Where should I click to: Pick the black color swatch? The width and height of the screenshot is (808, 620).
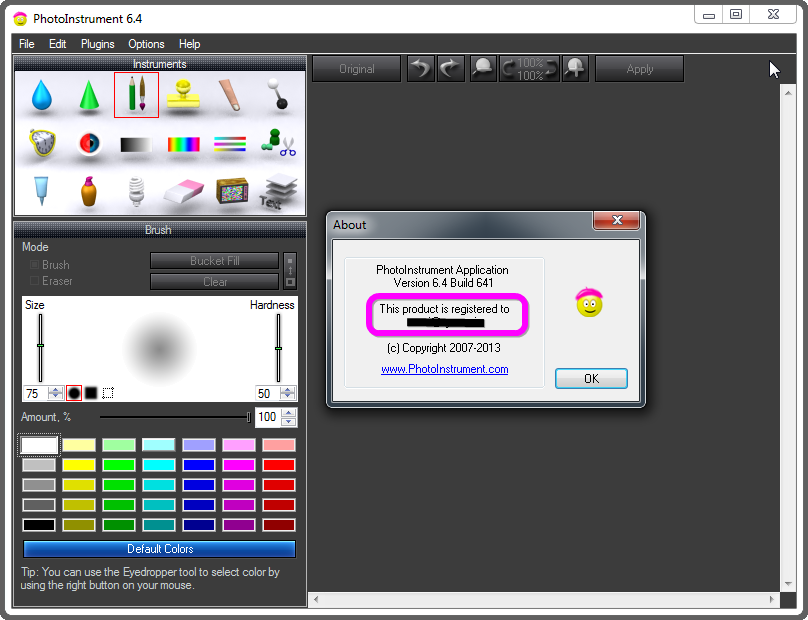[39, 525]
